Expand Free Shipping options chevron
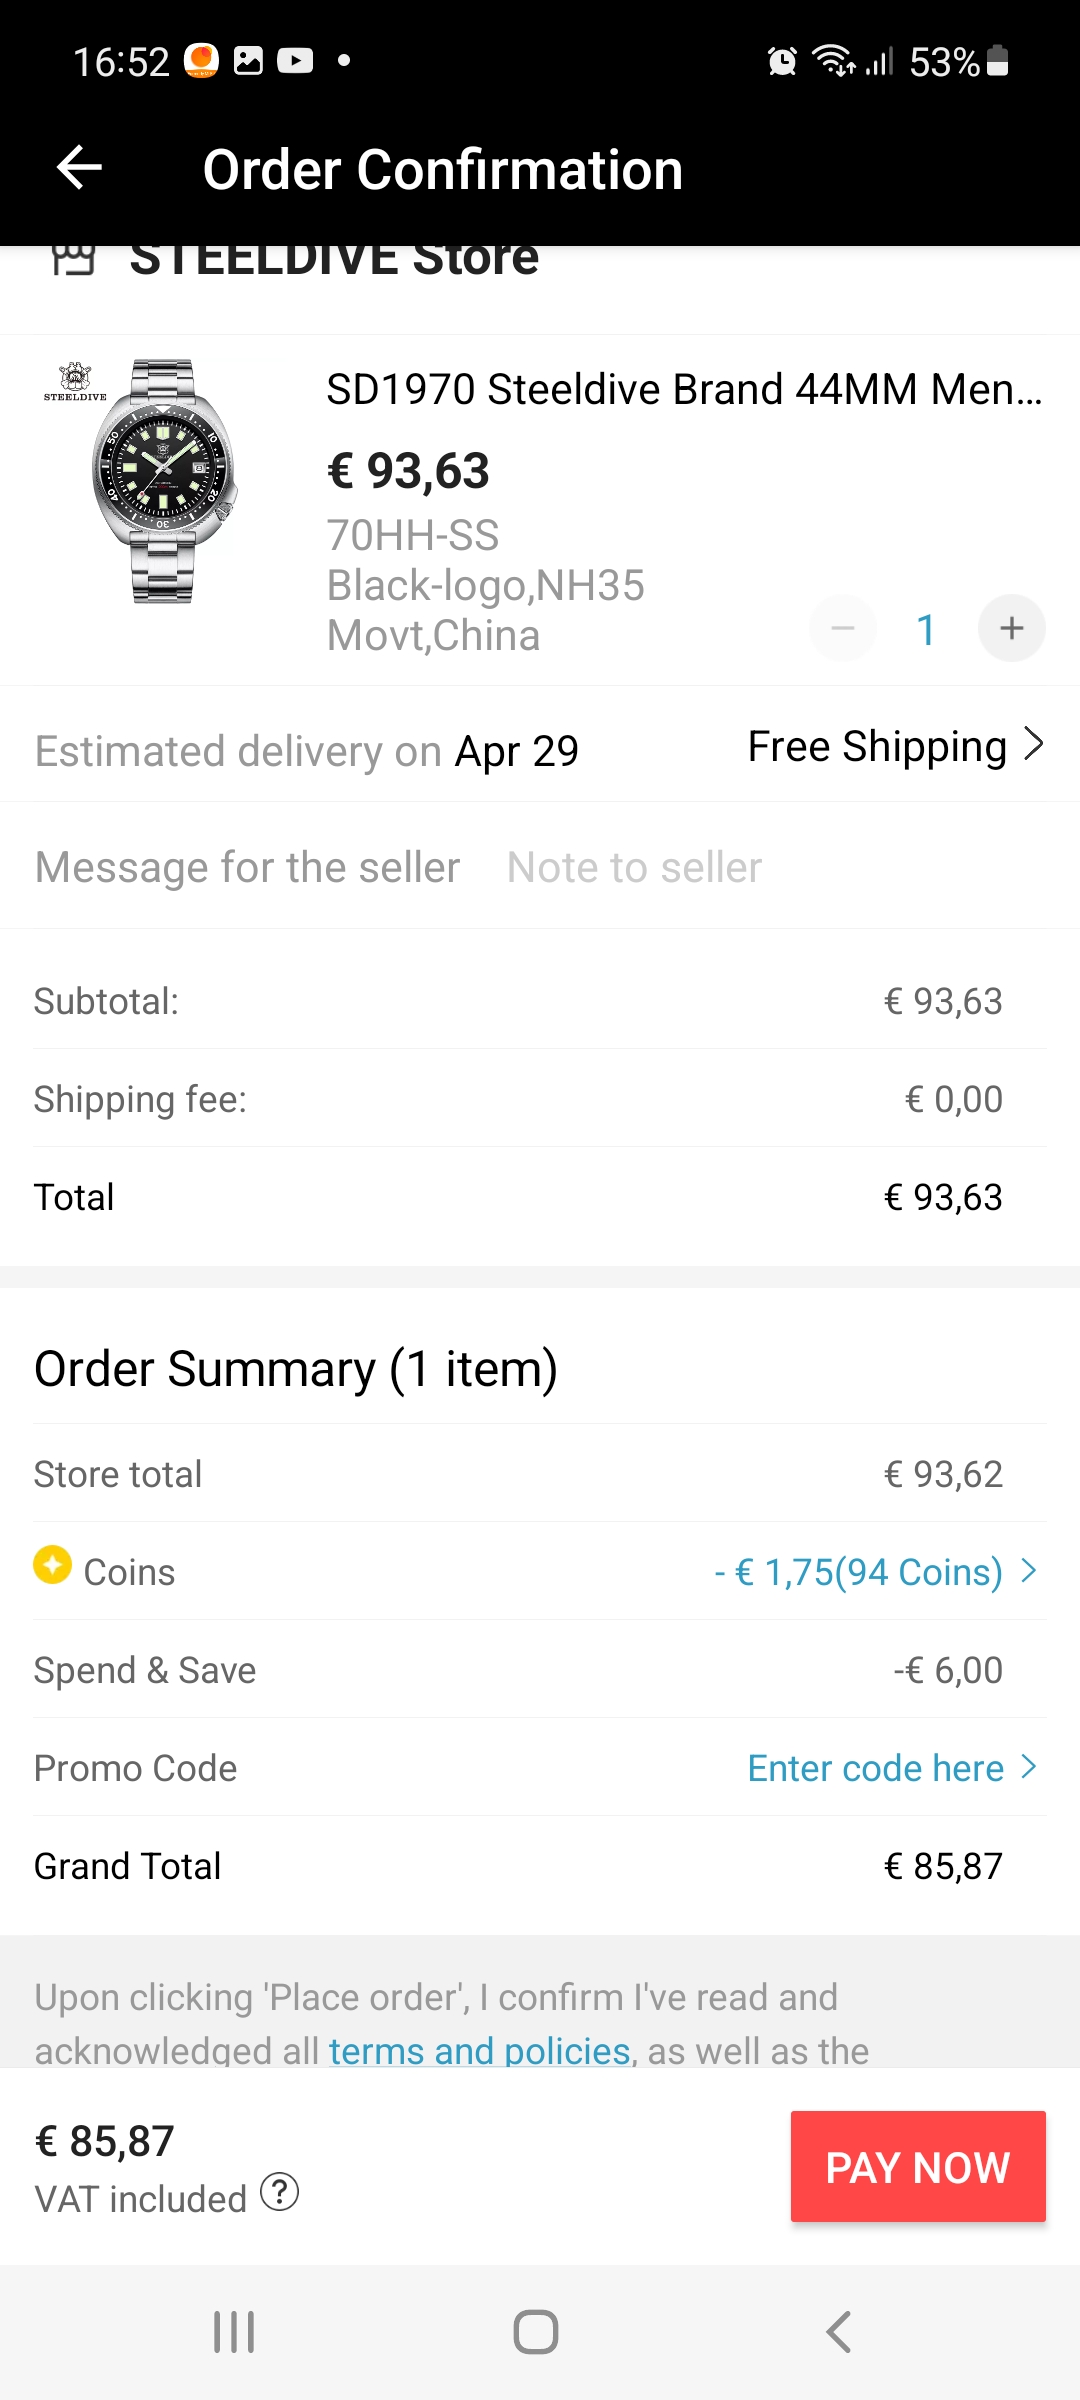The width and height of the screenshot is (1080, 2400). tap(1034, 745)
